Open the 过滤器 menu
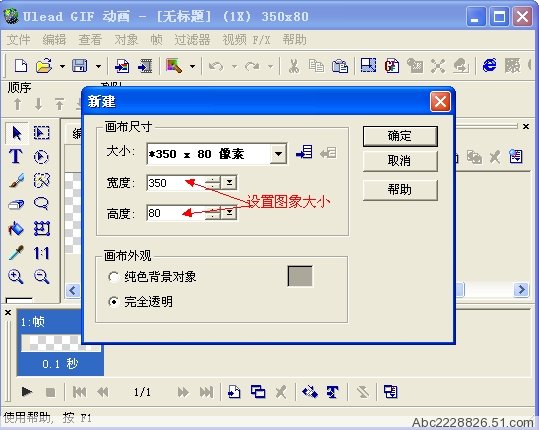 coord(192,40)
